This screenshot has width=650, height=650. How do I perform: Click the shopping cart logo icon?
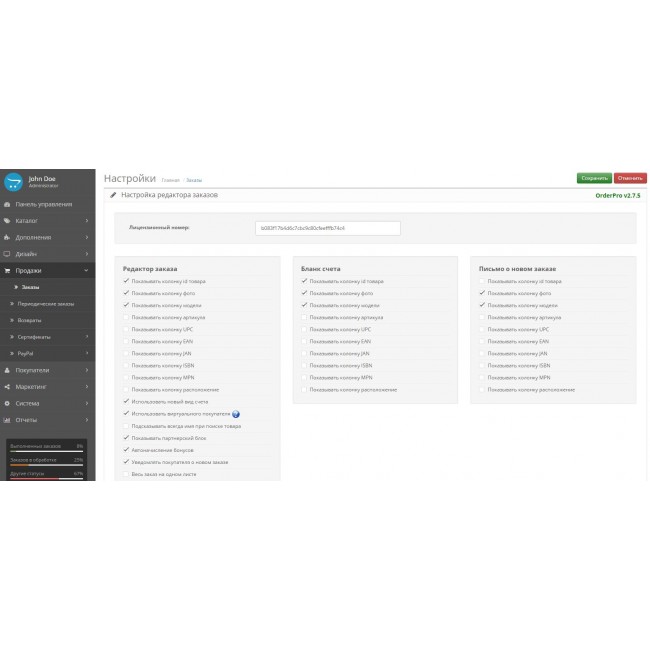tap(14, 181)
